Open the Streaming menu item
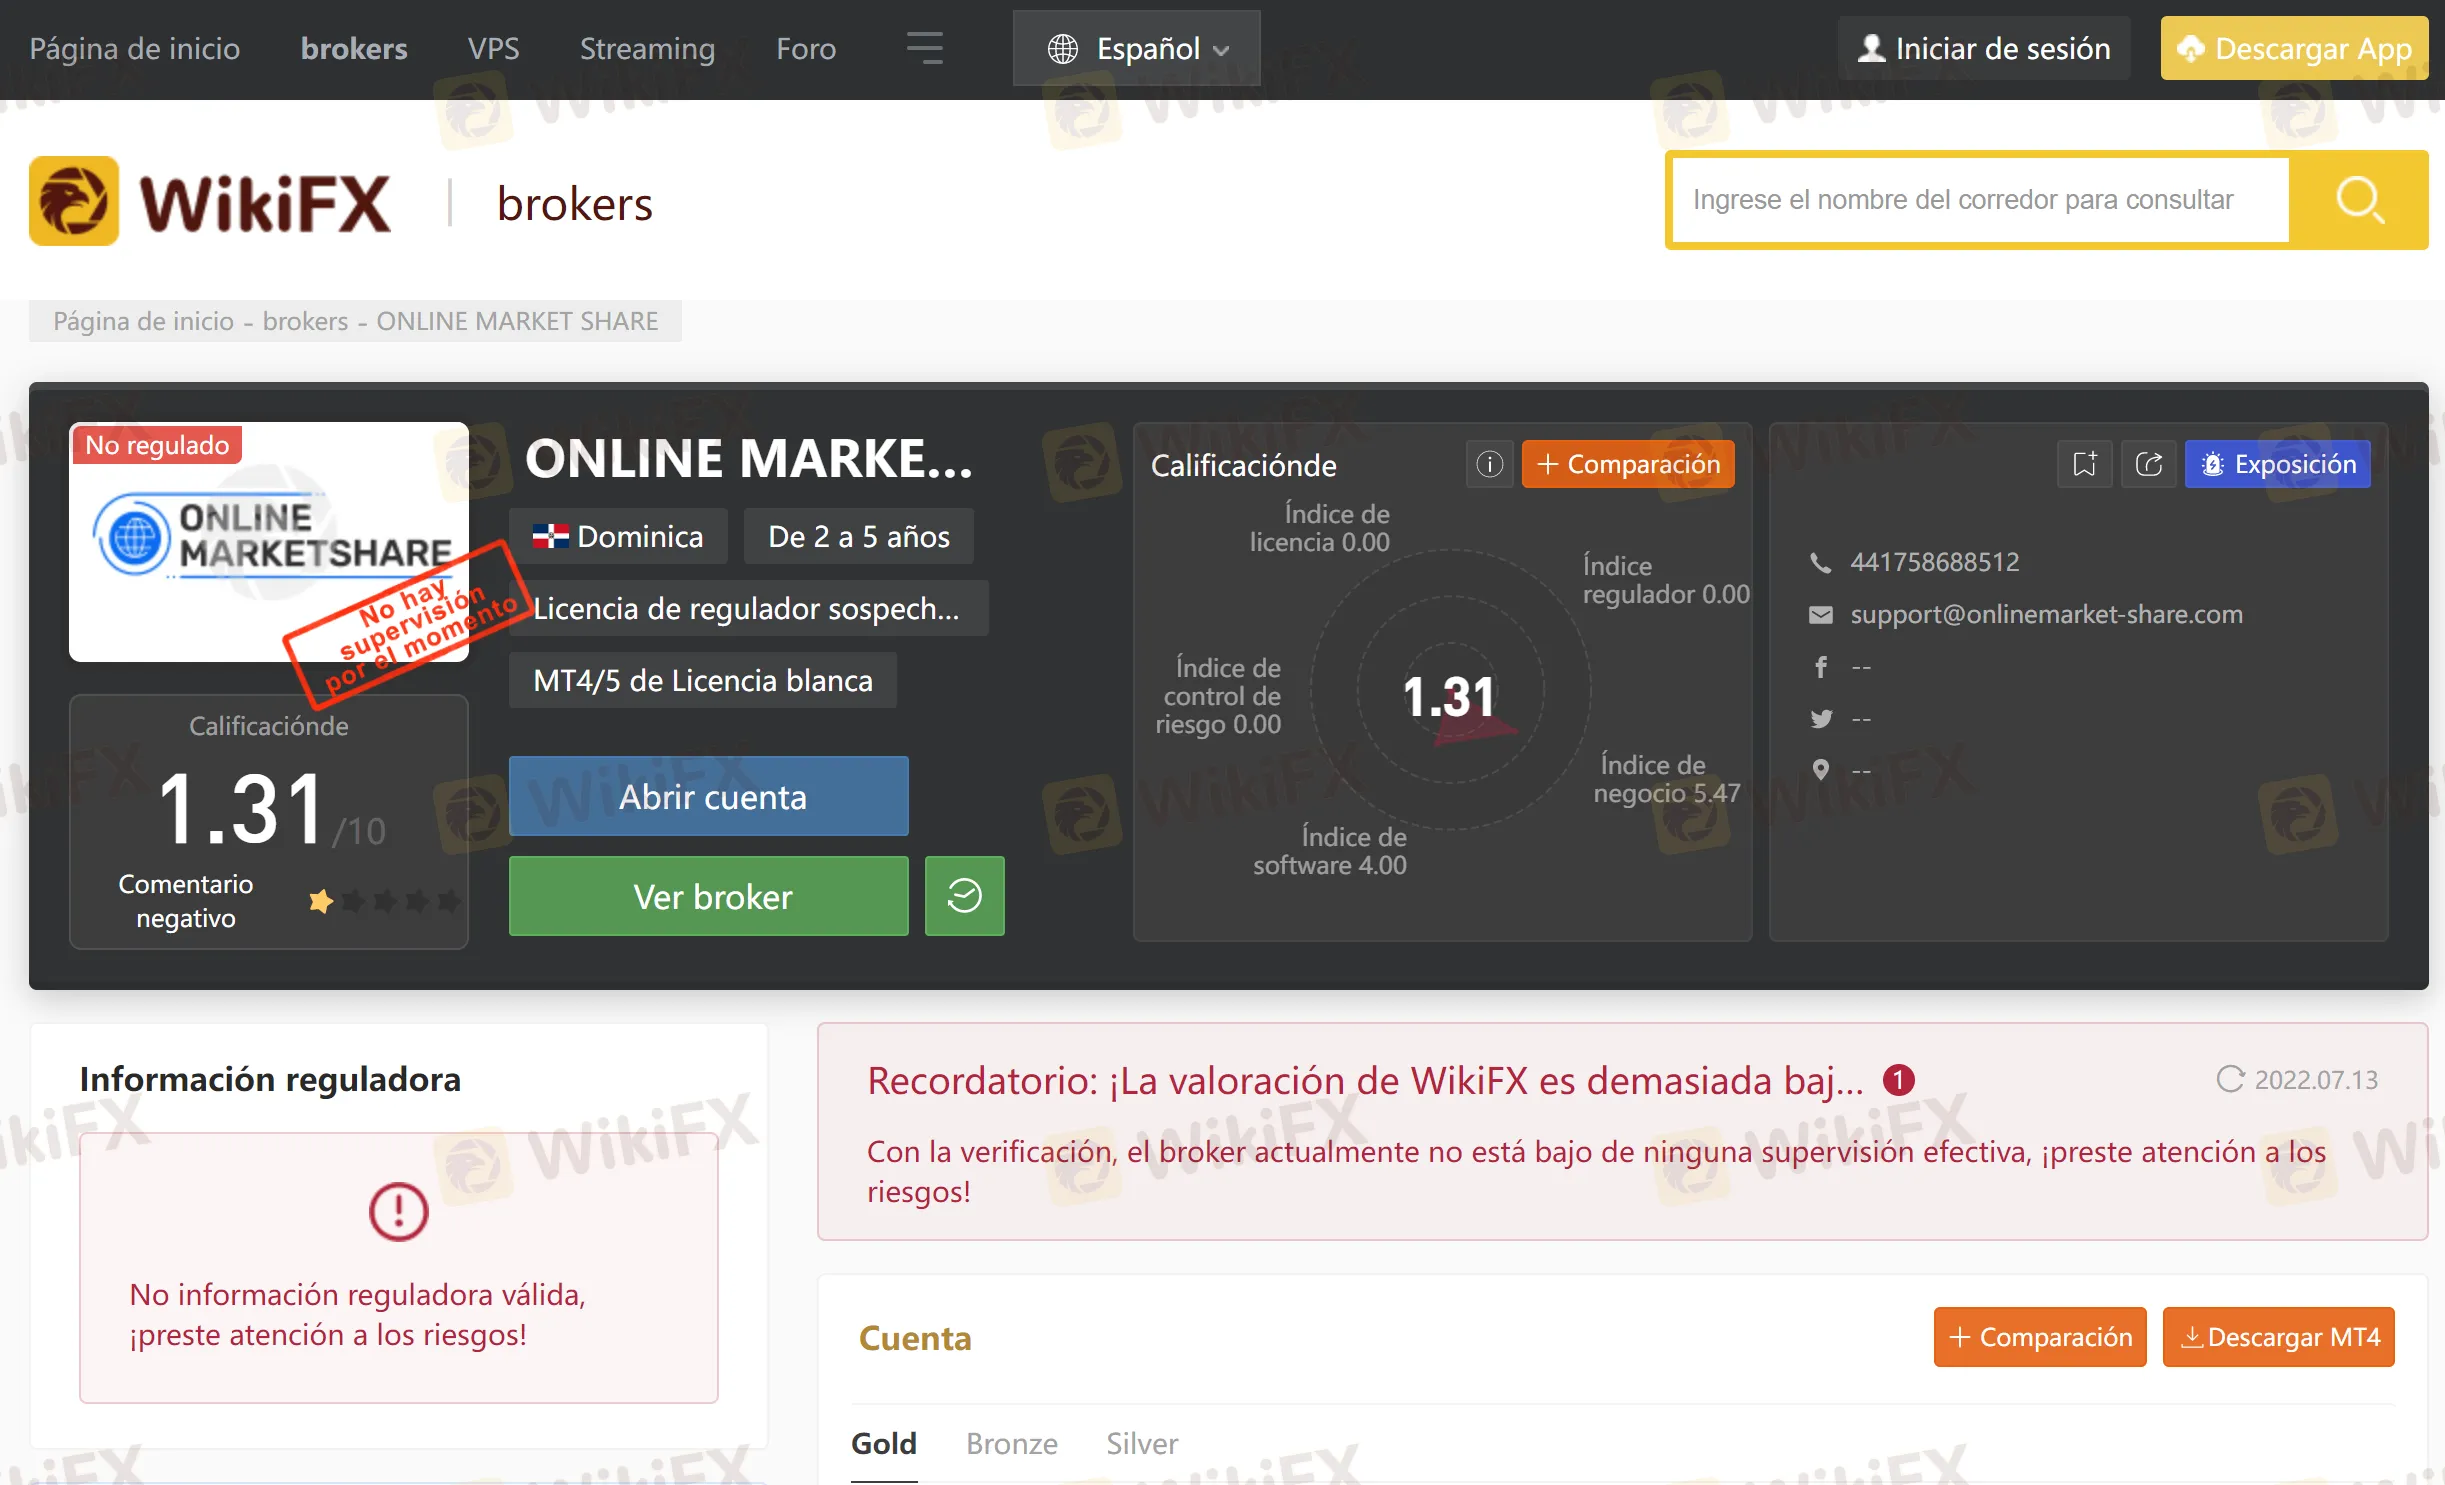The image size is (2445, 1485). [647, 48]
